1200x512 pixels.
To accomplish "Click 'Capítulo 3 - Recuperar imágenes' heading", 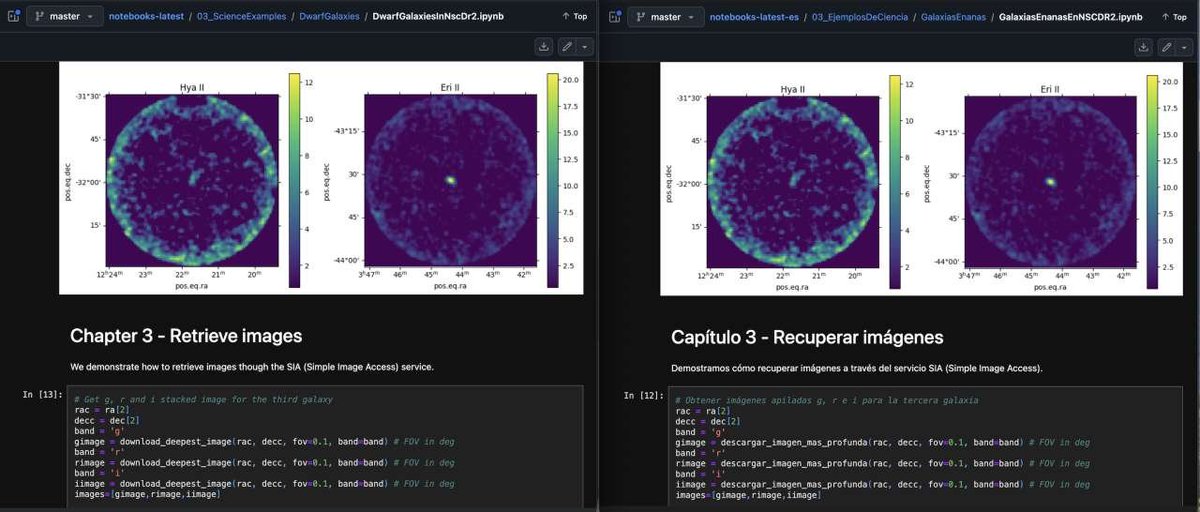I will click(x=807, y=338).
